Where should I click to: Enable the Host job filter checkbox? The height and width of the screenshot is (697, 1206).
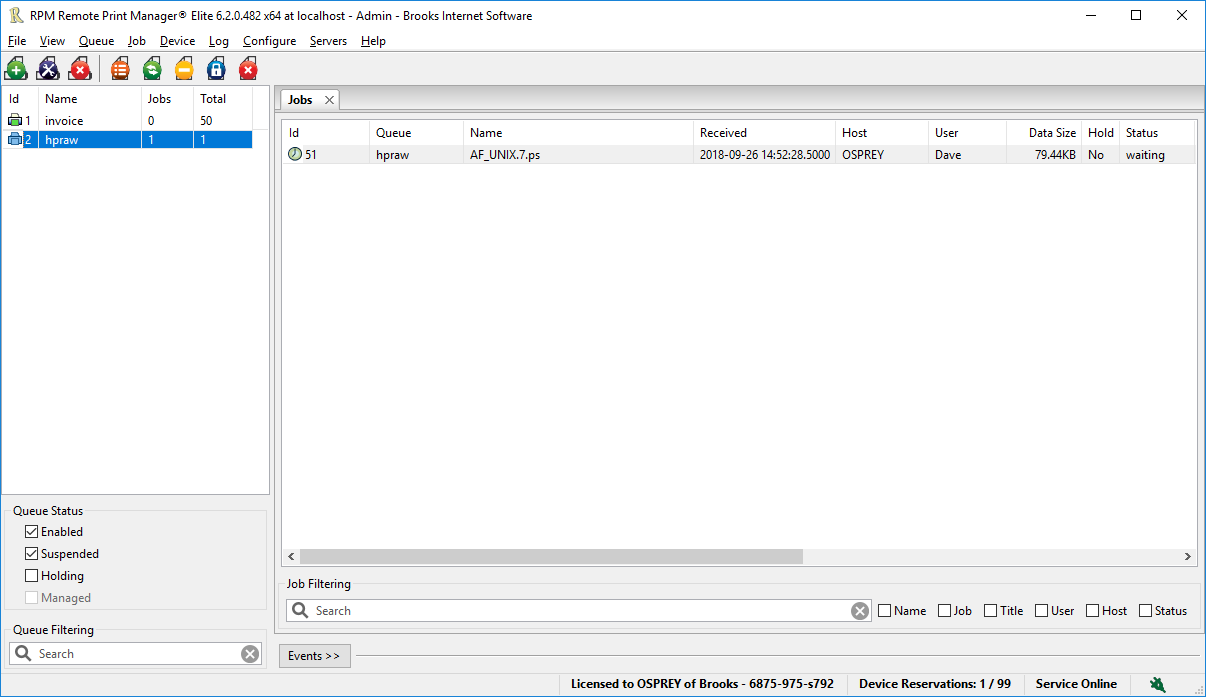point(1093,611)
